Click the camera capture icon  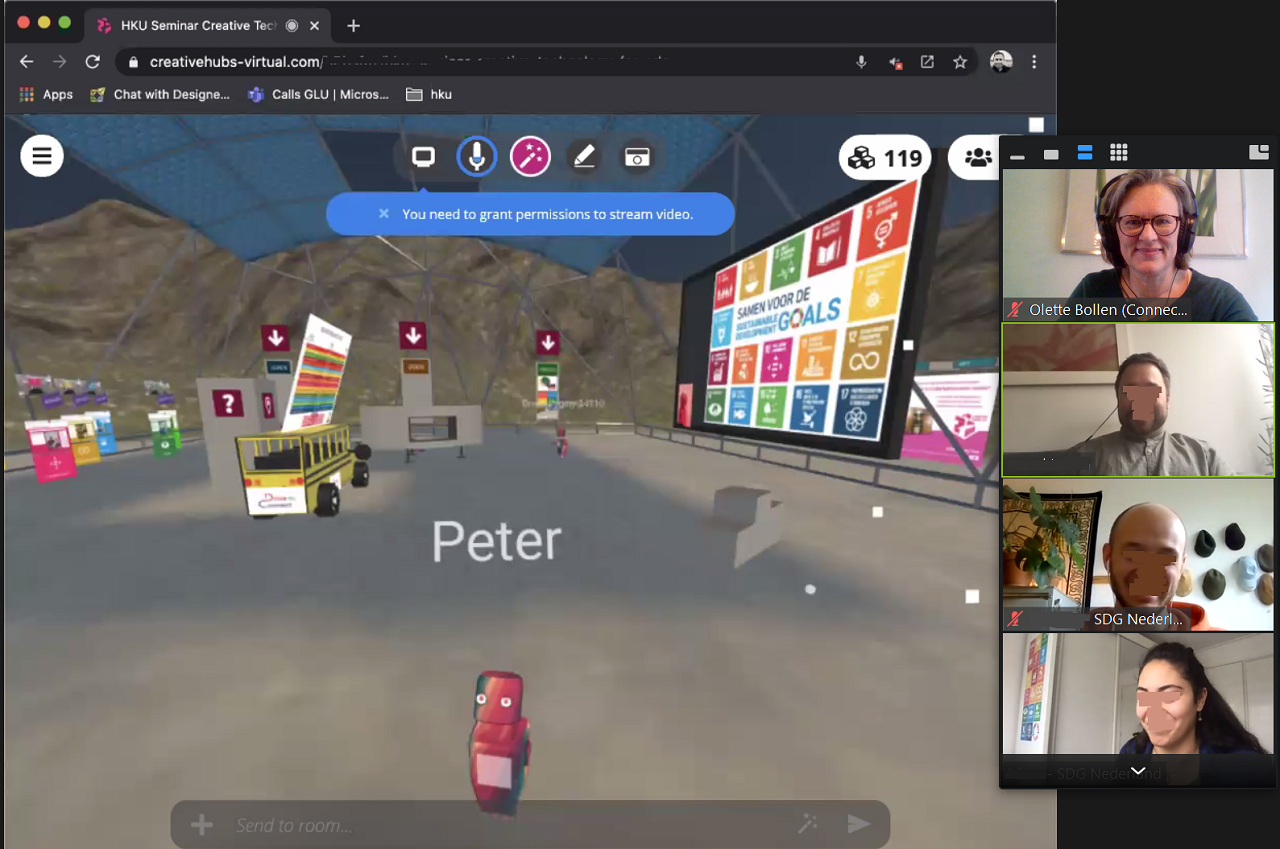pyautogui.click(x=637, y=157)
